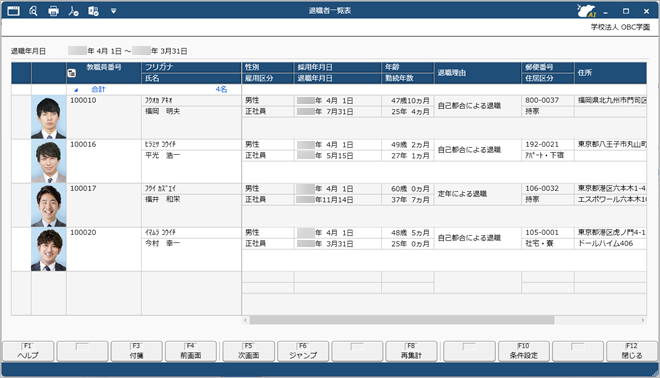Image resolution: width=660 pixels, height=378 pixels.
Task: Select photo of employee 100016
Action: (x=48, y=161)
